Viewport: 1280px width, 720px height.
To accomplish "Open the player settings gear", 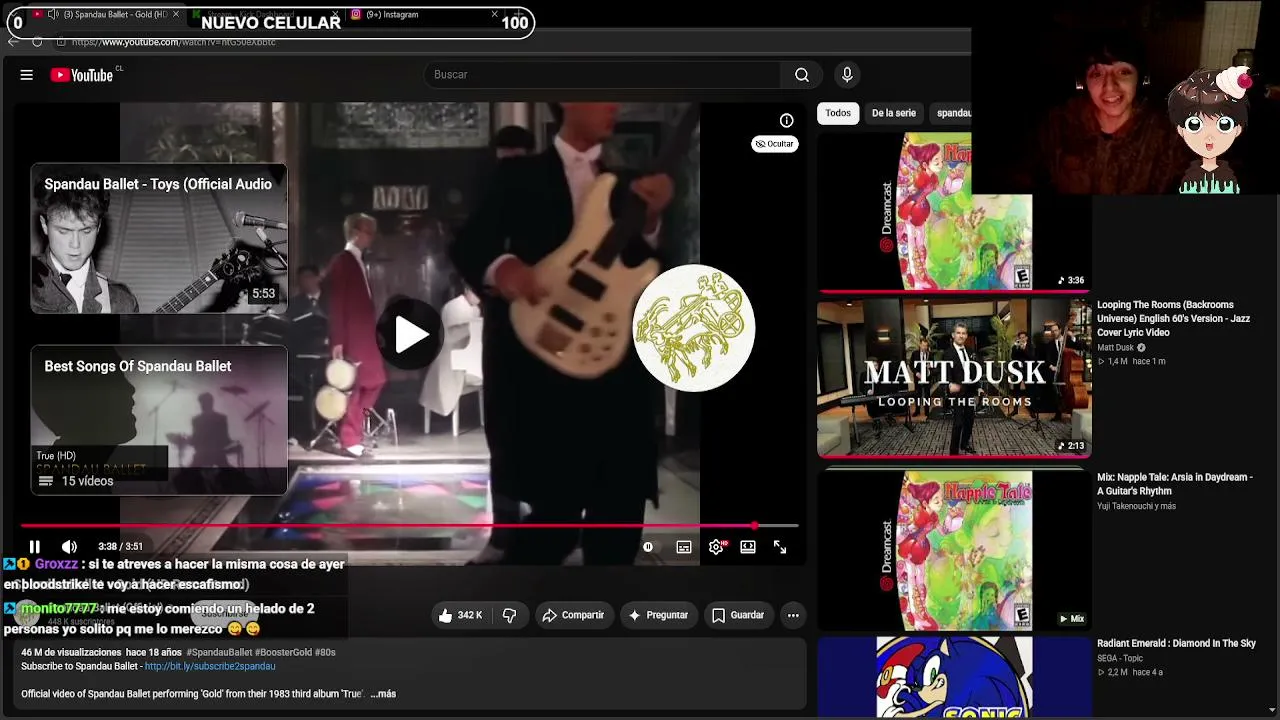I will coord(716,547).
